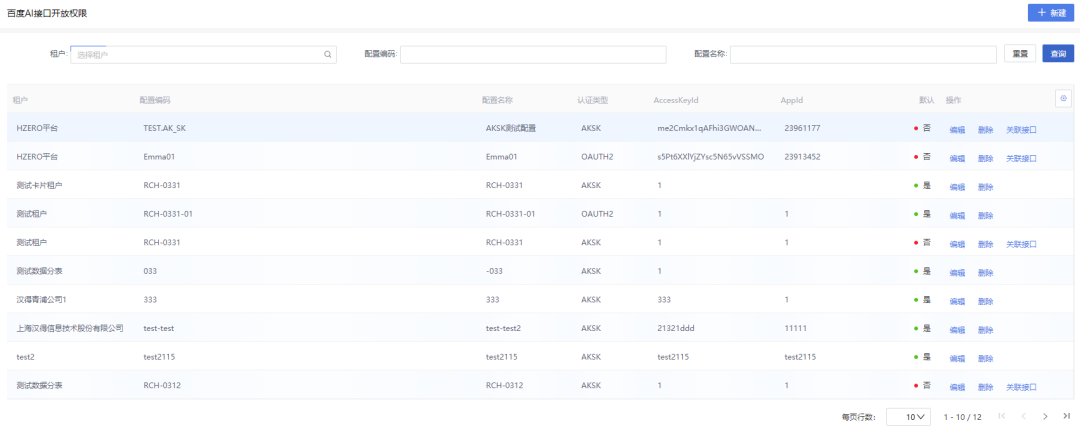
Task: Click the previous page arrow
Action: coord(1023,416)
